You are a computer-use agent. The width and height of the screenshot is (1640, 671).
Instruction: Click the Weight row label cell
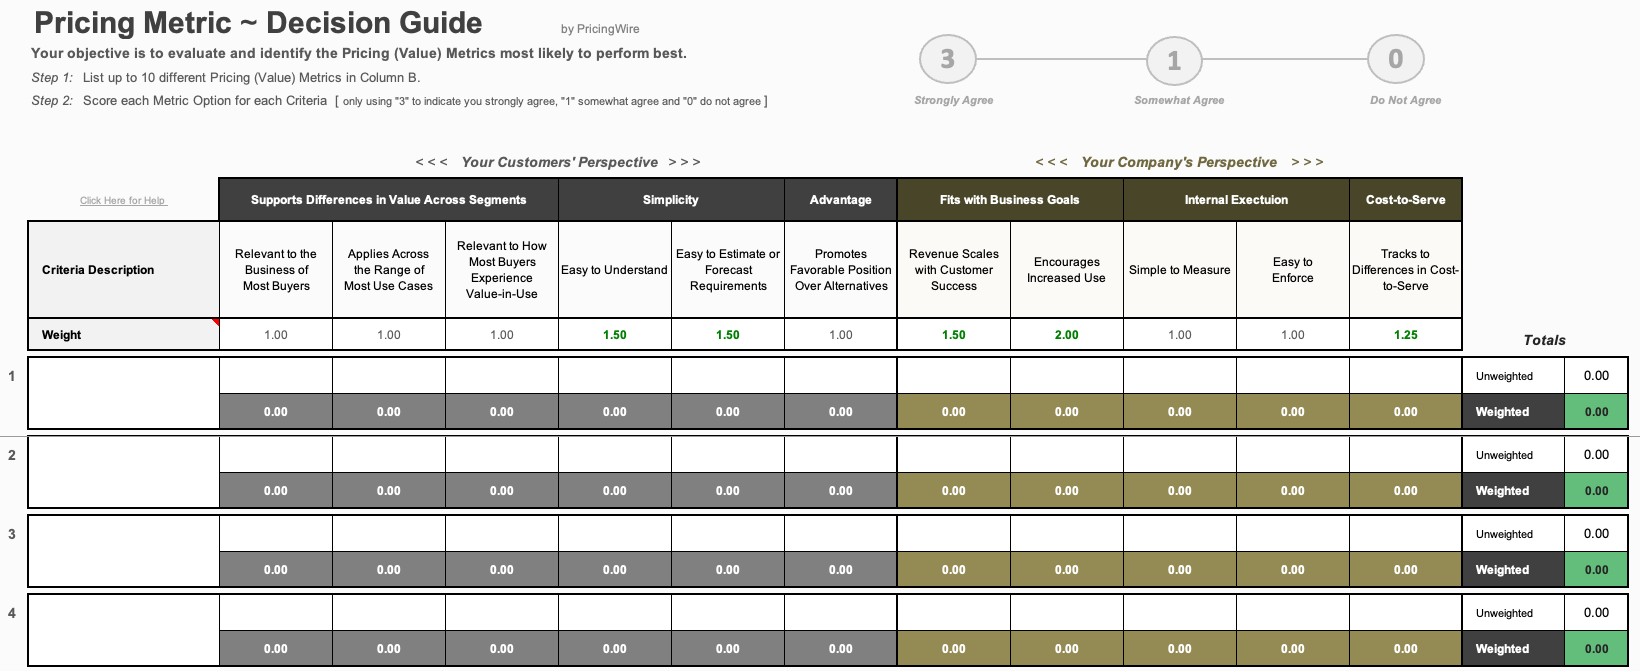pos(123,335)
